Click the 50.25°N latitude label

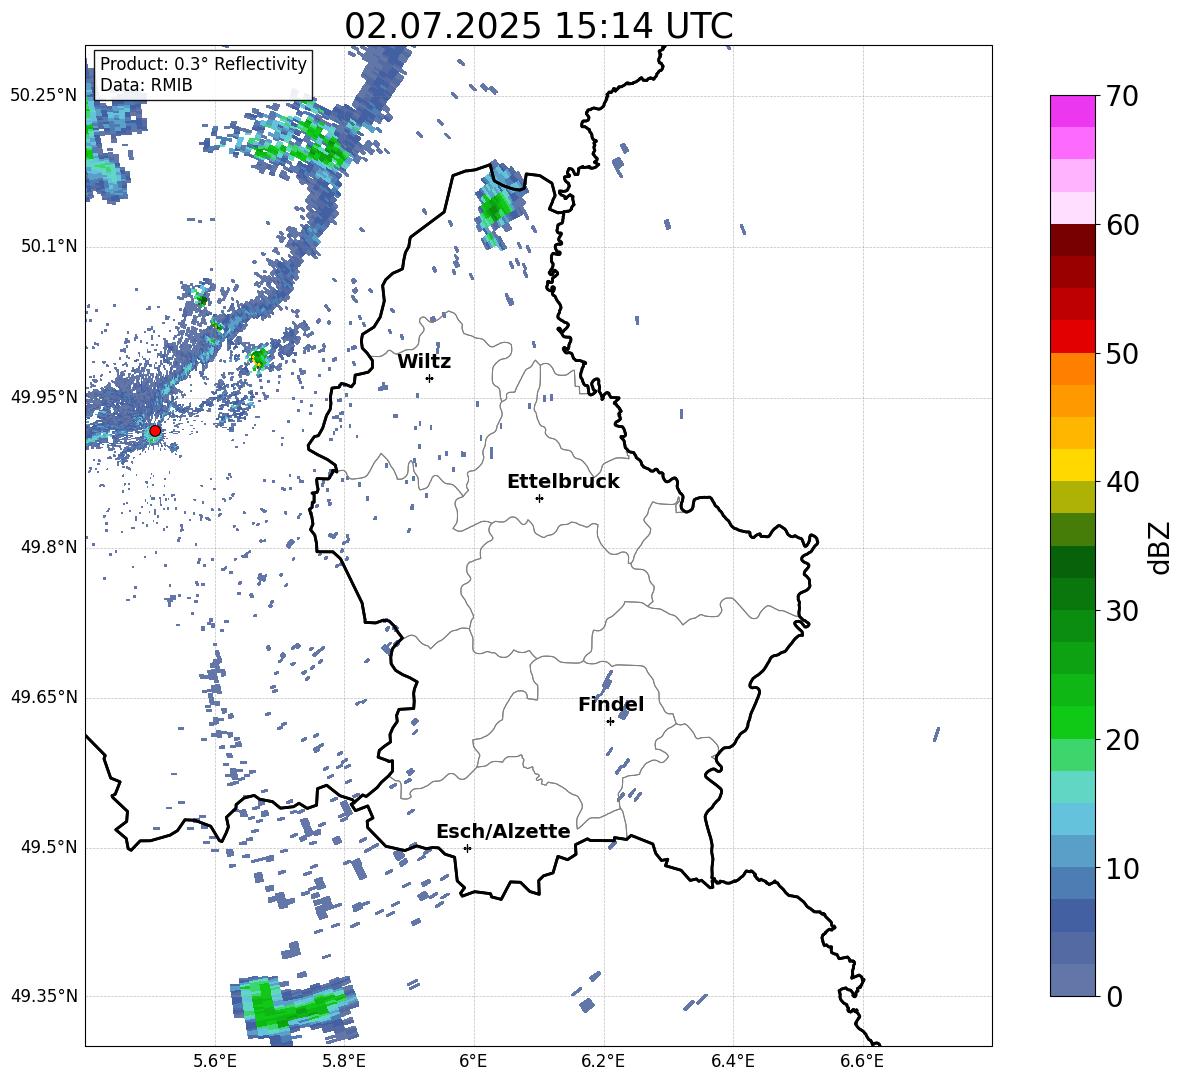[44, 96]
